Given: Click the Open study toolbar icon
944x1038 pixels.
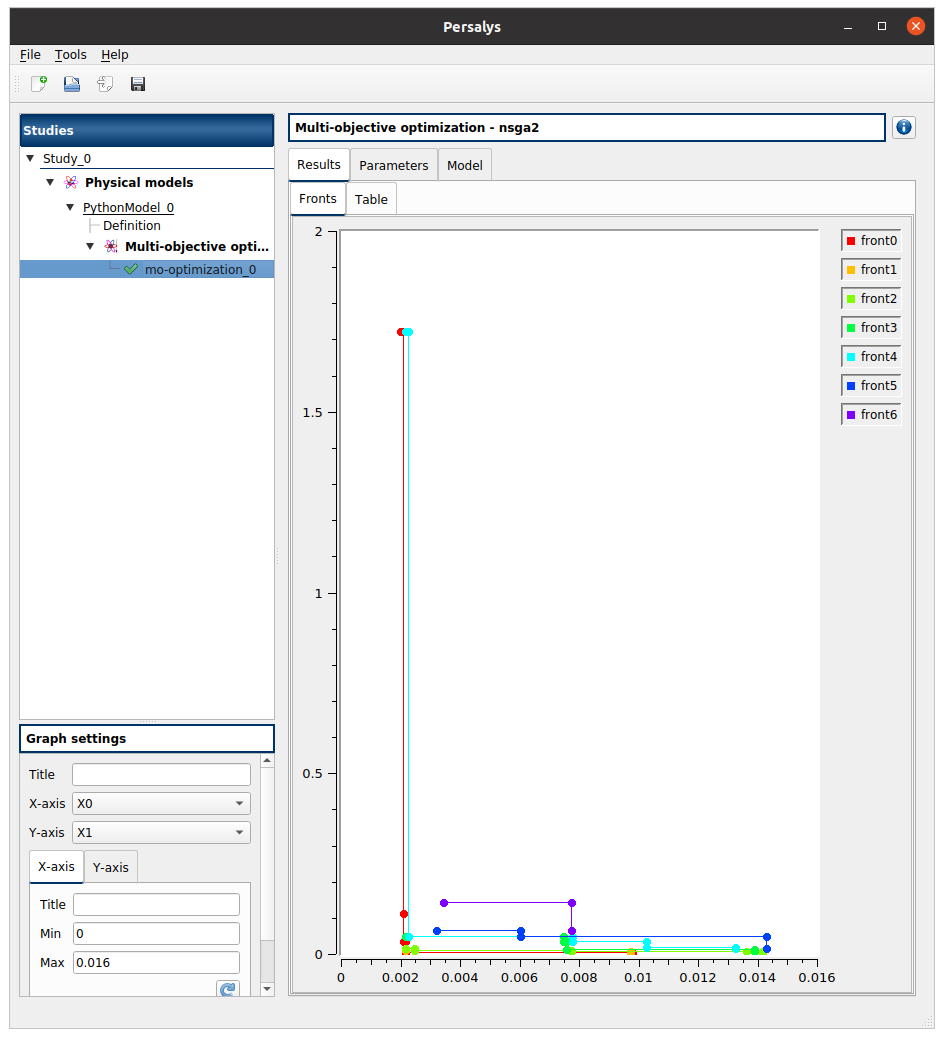Looking at the screenshot, I should click(72, 84).
